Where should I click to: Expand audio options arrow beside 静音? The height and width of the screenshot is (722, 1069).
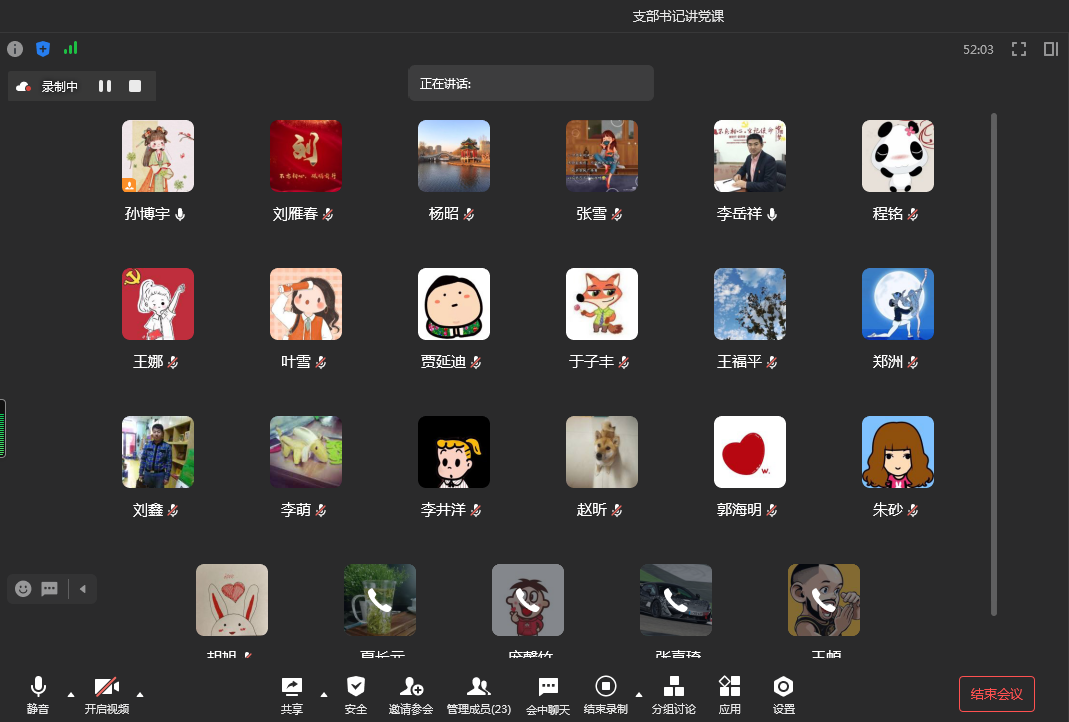pyautogui.click(x=70, y=693)
